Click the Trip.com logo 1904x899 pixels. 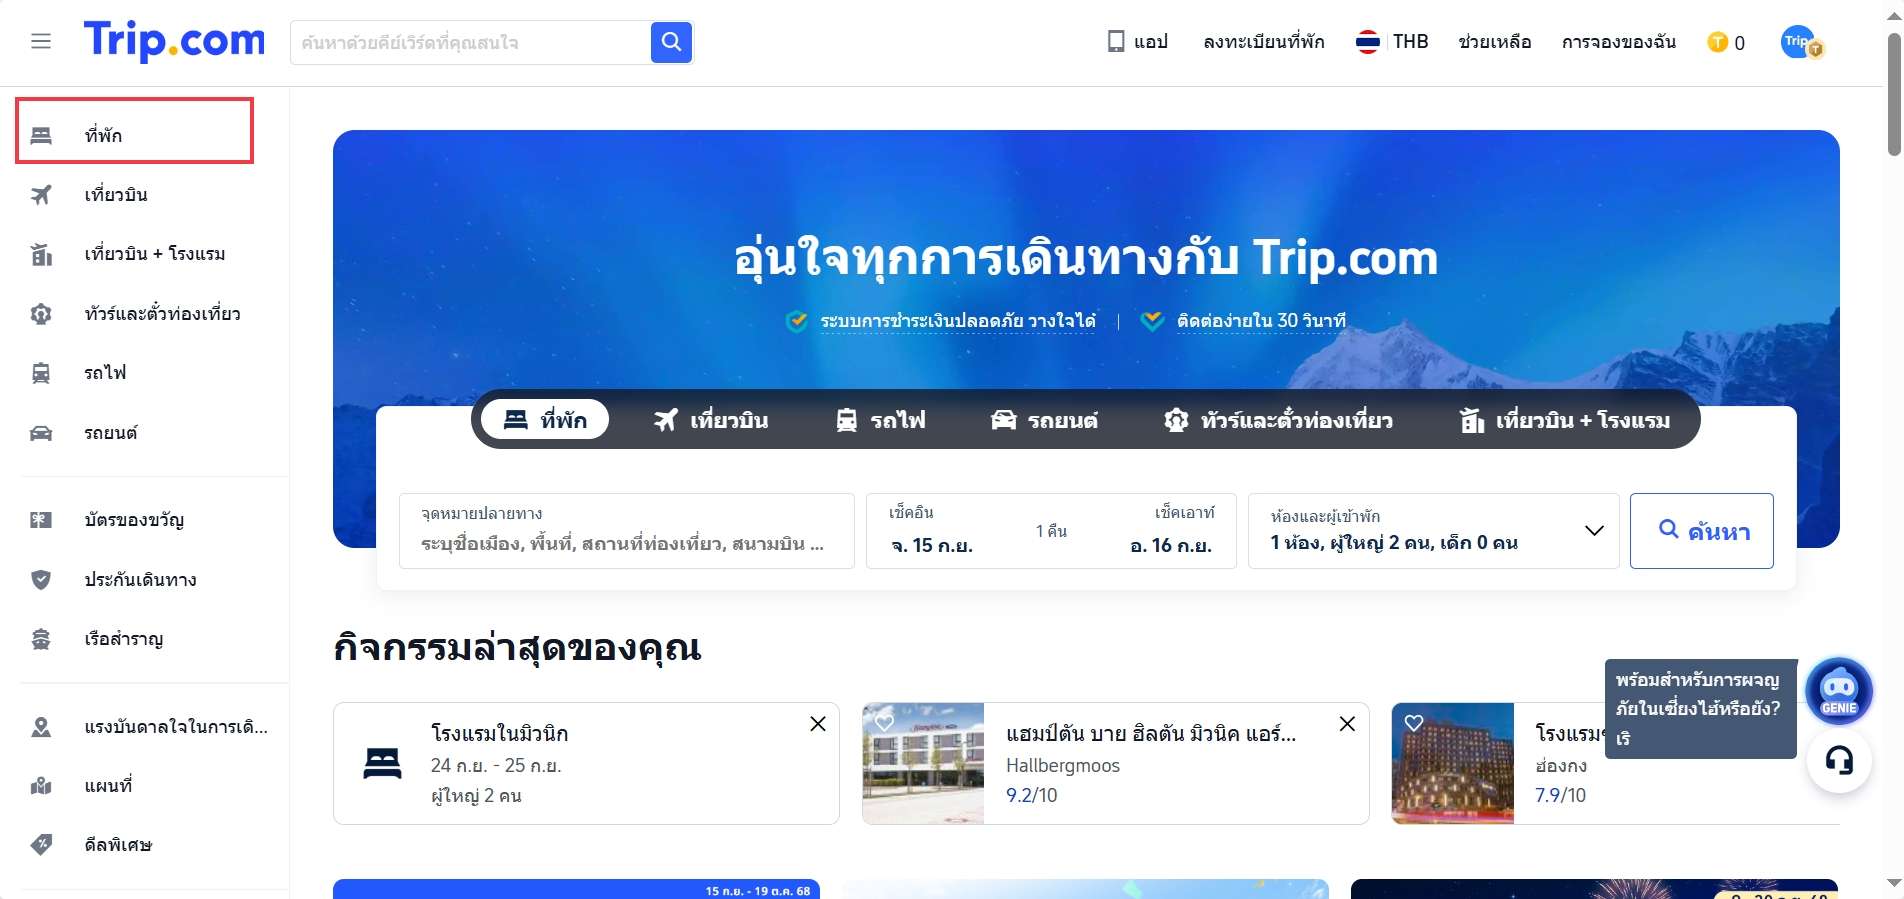(x=174, y=41)
